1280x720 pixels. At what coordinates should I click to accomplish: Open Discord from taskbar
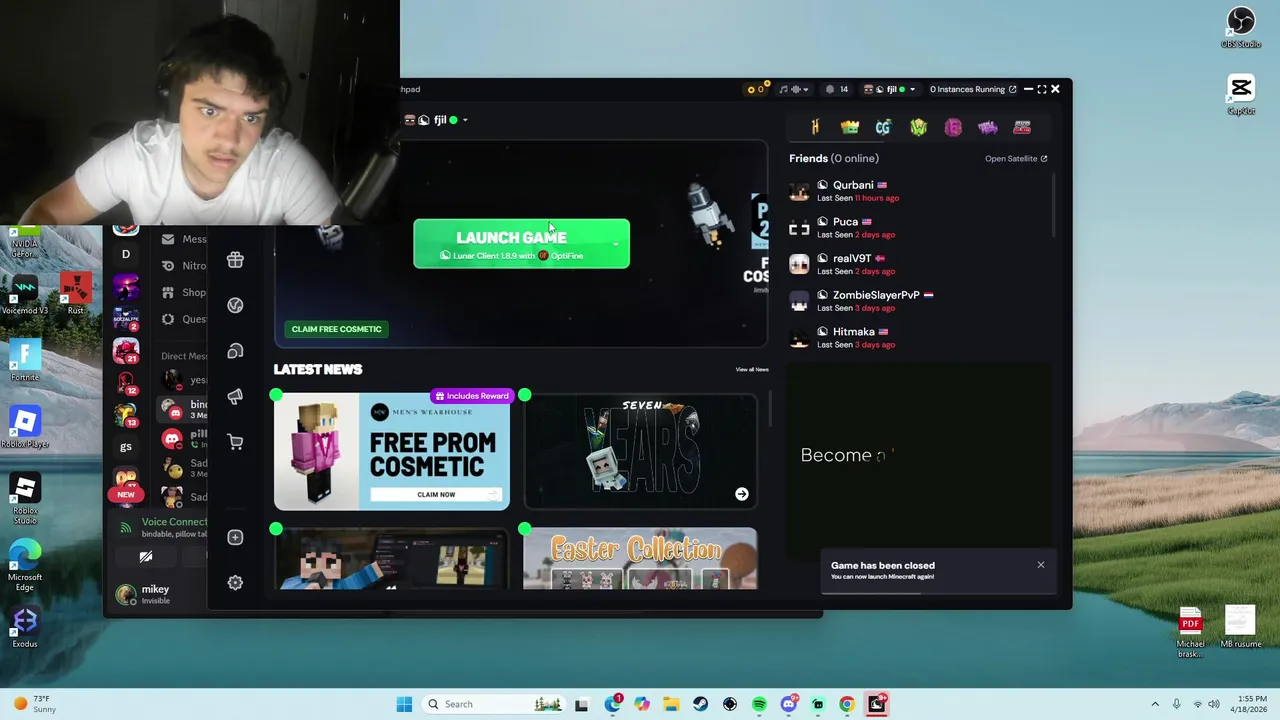tap(788, 704)
